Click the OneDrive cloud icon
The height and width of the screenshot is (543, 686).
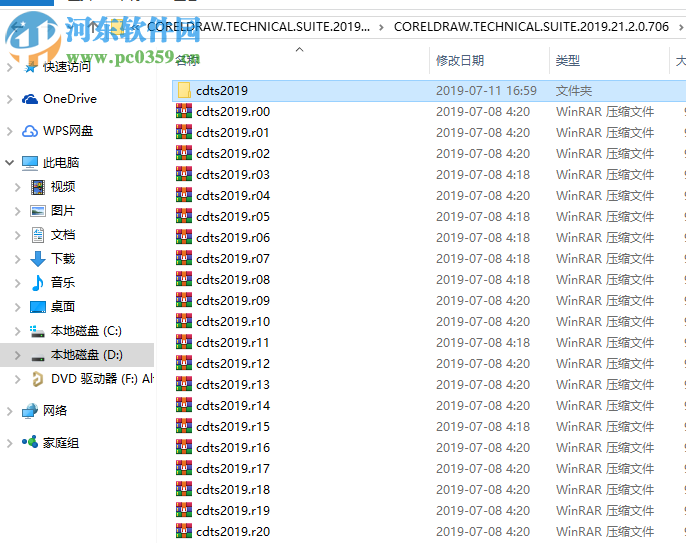pos(30,99)
